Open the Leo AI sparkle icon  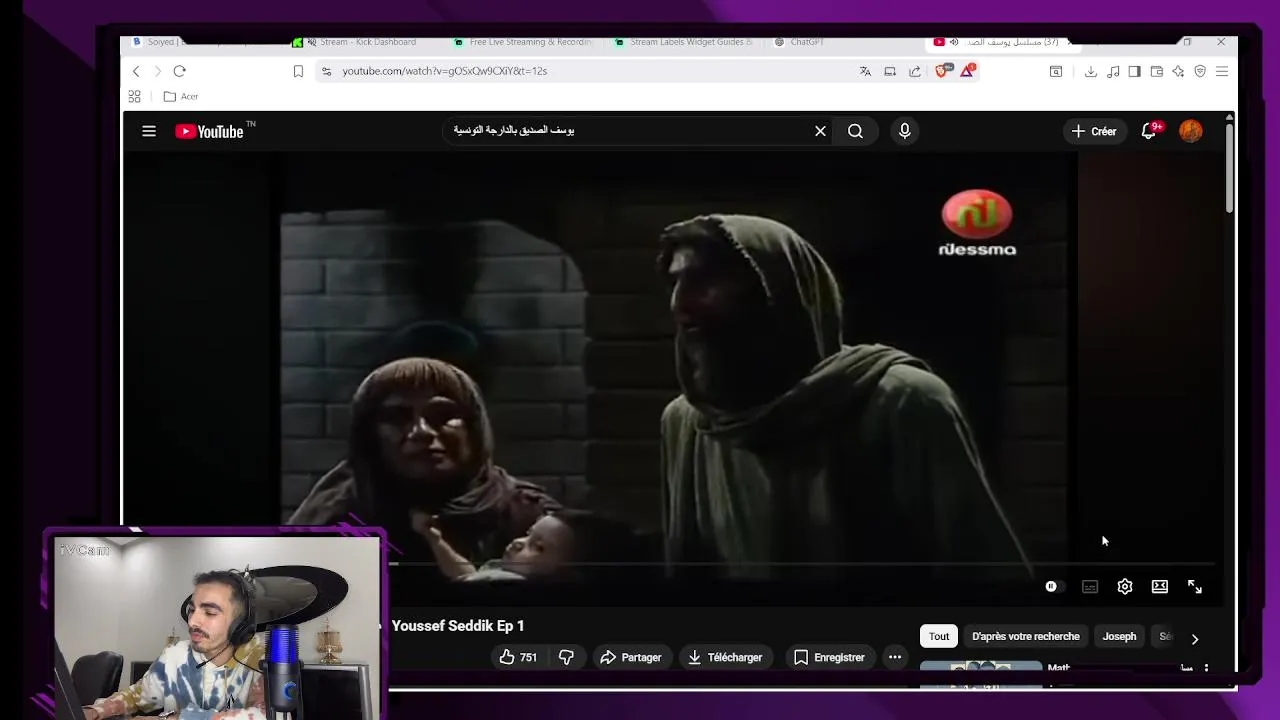click(x=1178, y=71)
